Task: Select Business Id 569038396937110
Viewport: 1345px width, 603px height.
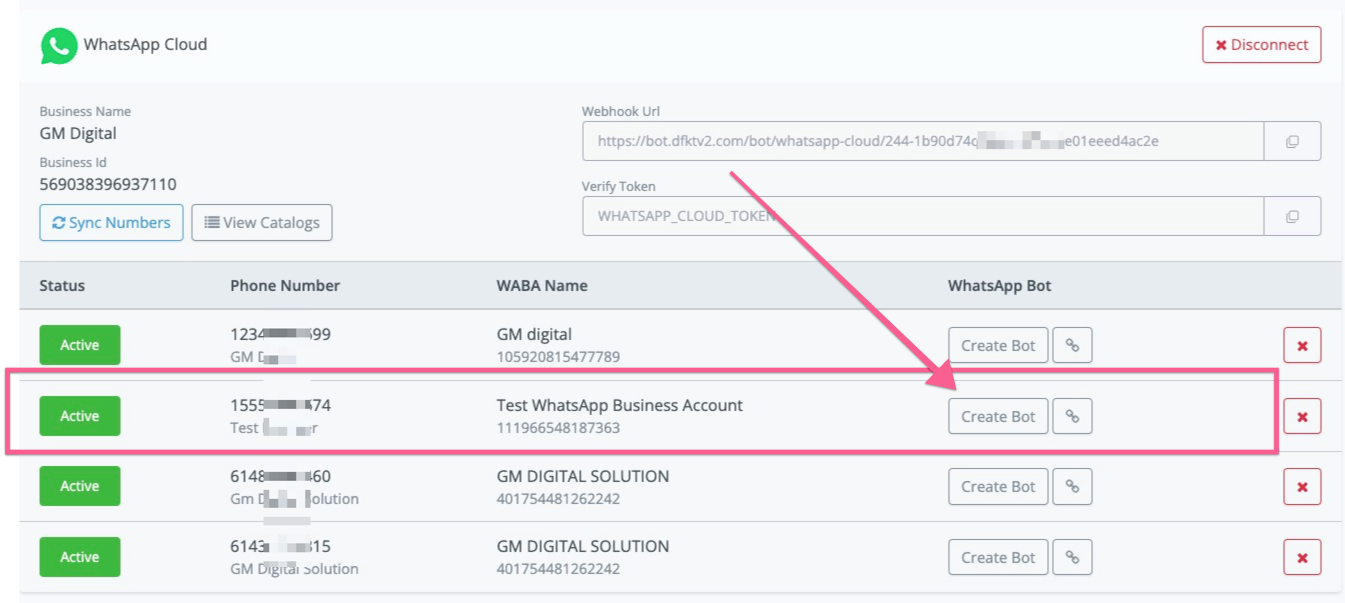Action: tap(108, 184)
